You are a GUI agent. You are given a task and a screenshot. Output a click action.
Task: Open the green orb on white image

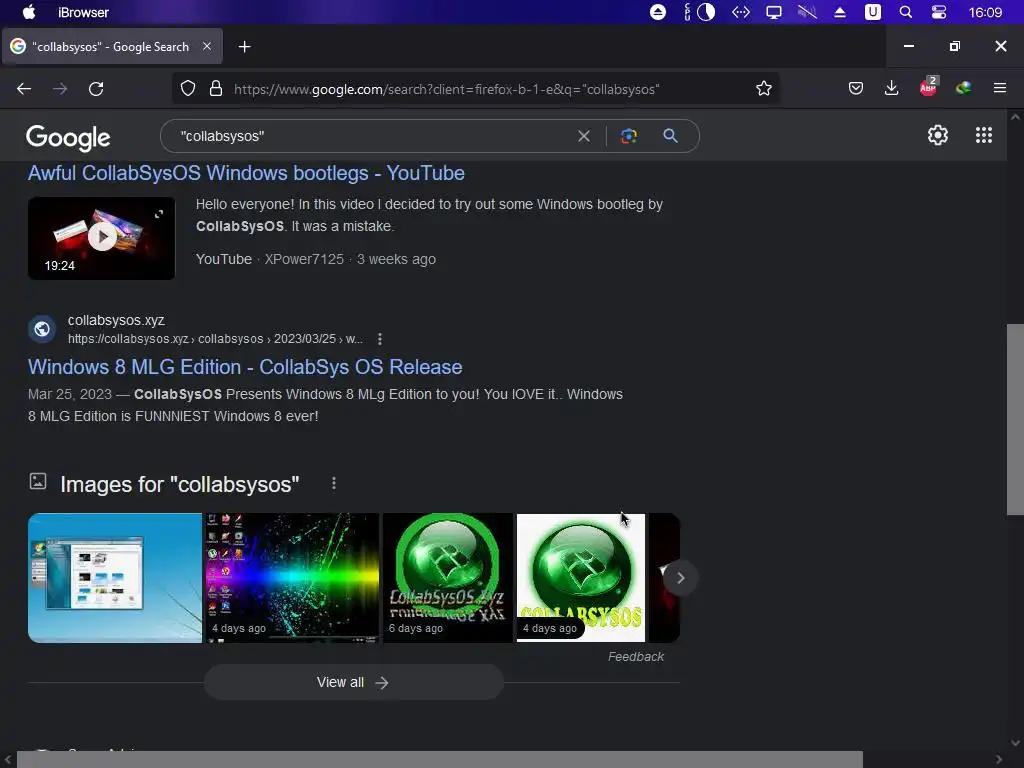(581, 578)
